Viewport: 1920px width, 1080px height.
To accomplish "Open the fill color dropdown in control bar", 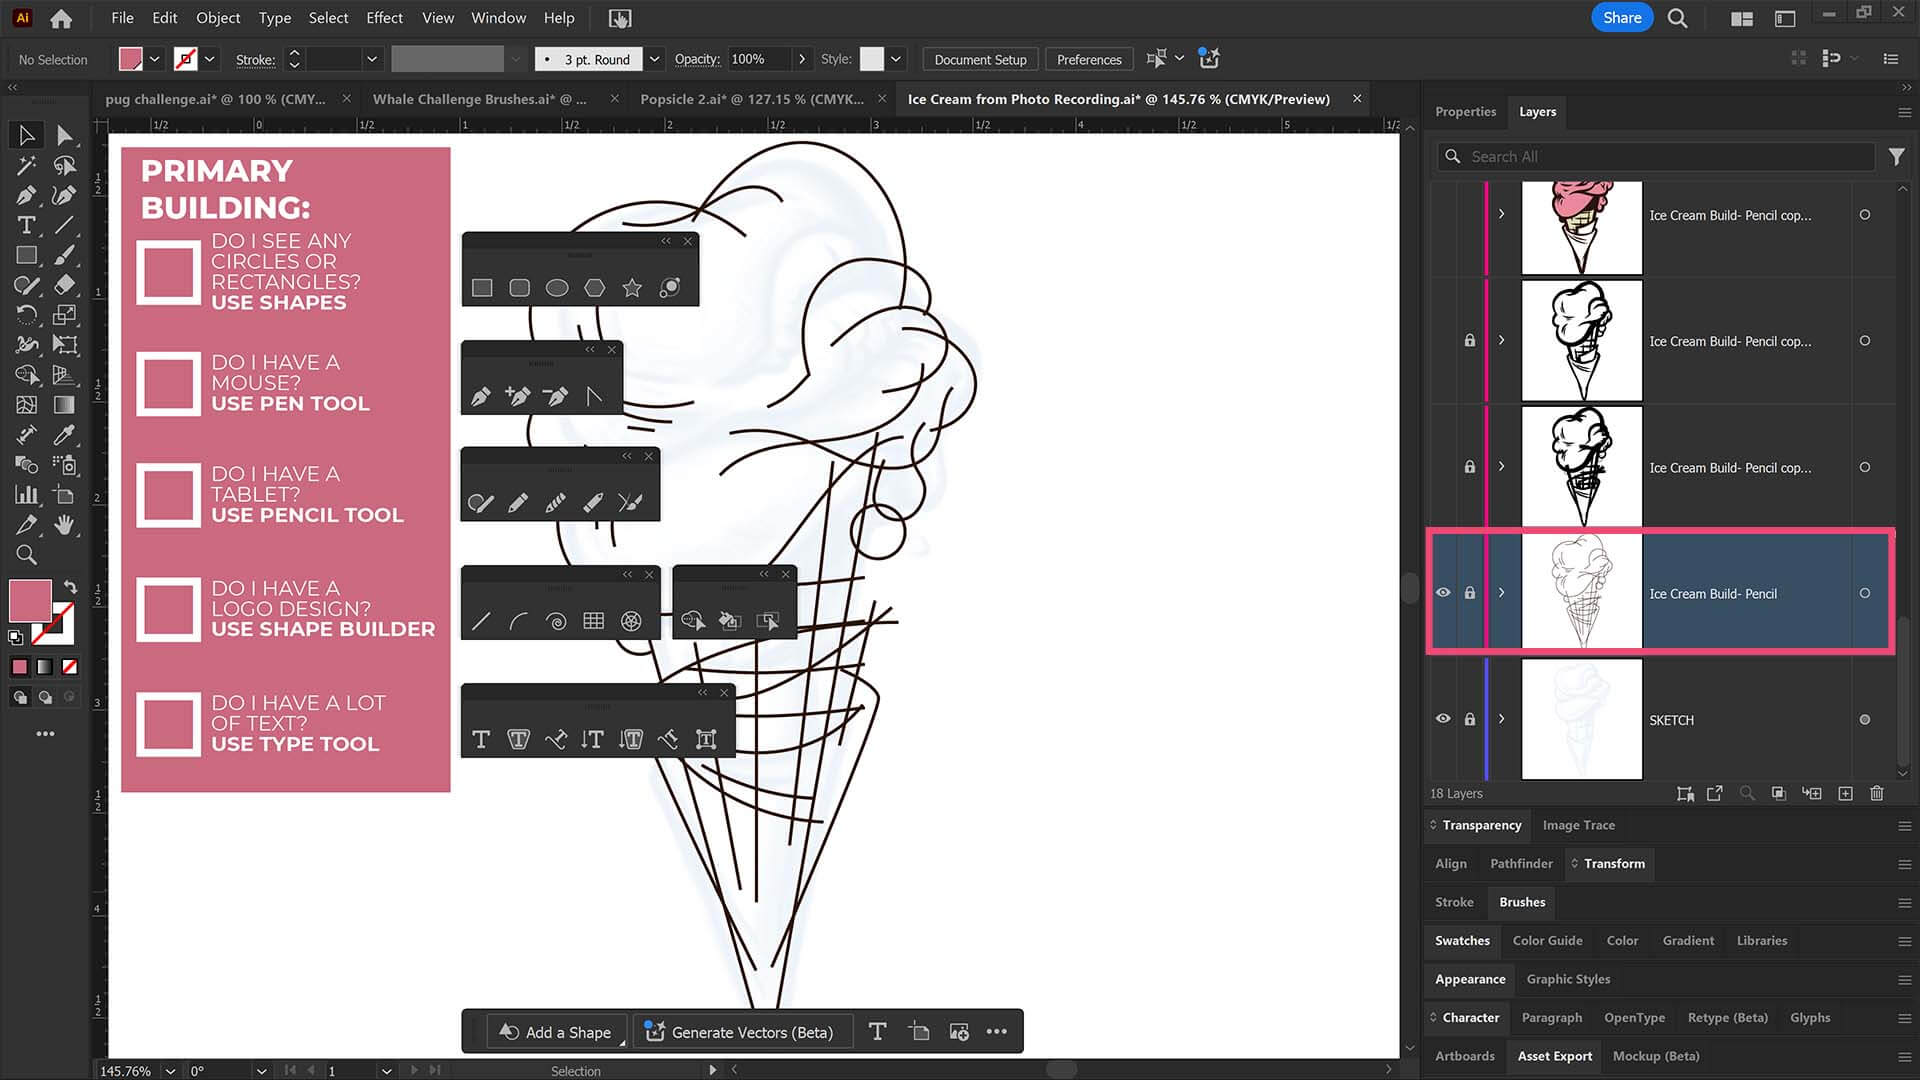I will coord(155,59).
